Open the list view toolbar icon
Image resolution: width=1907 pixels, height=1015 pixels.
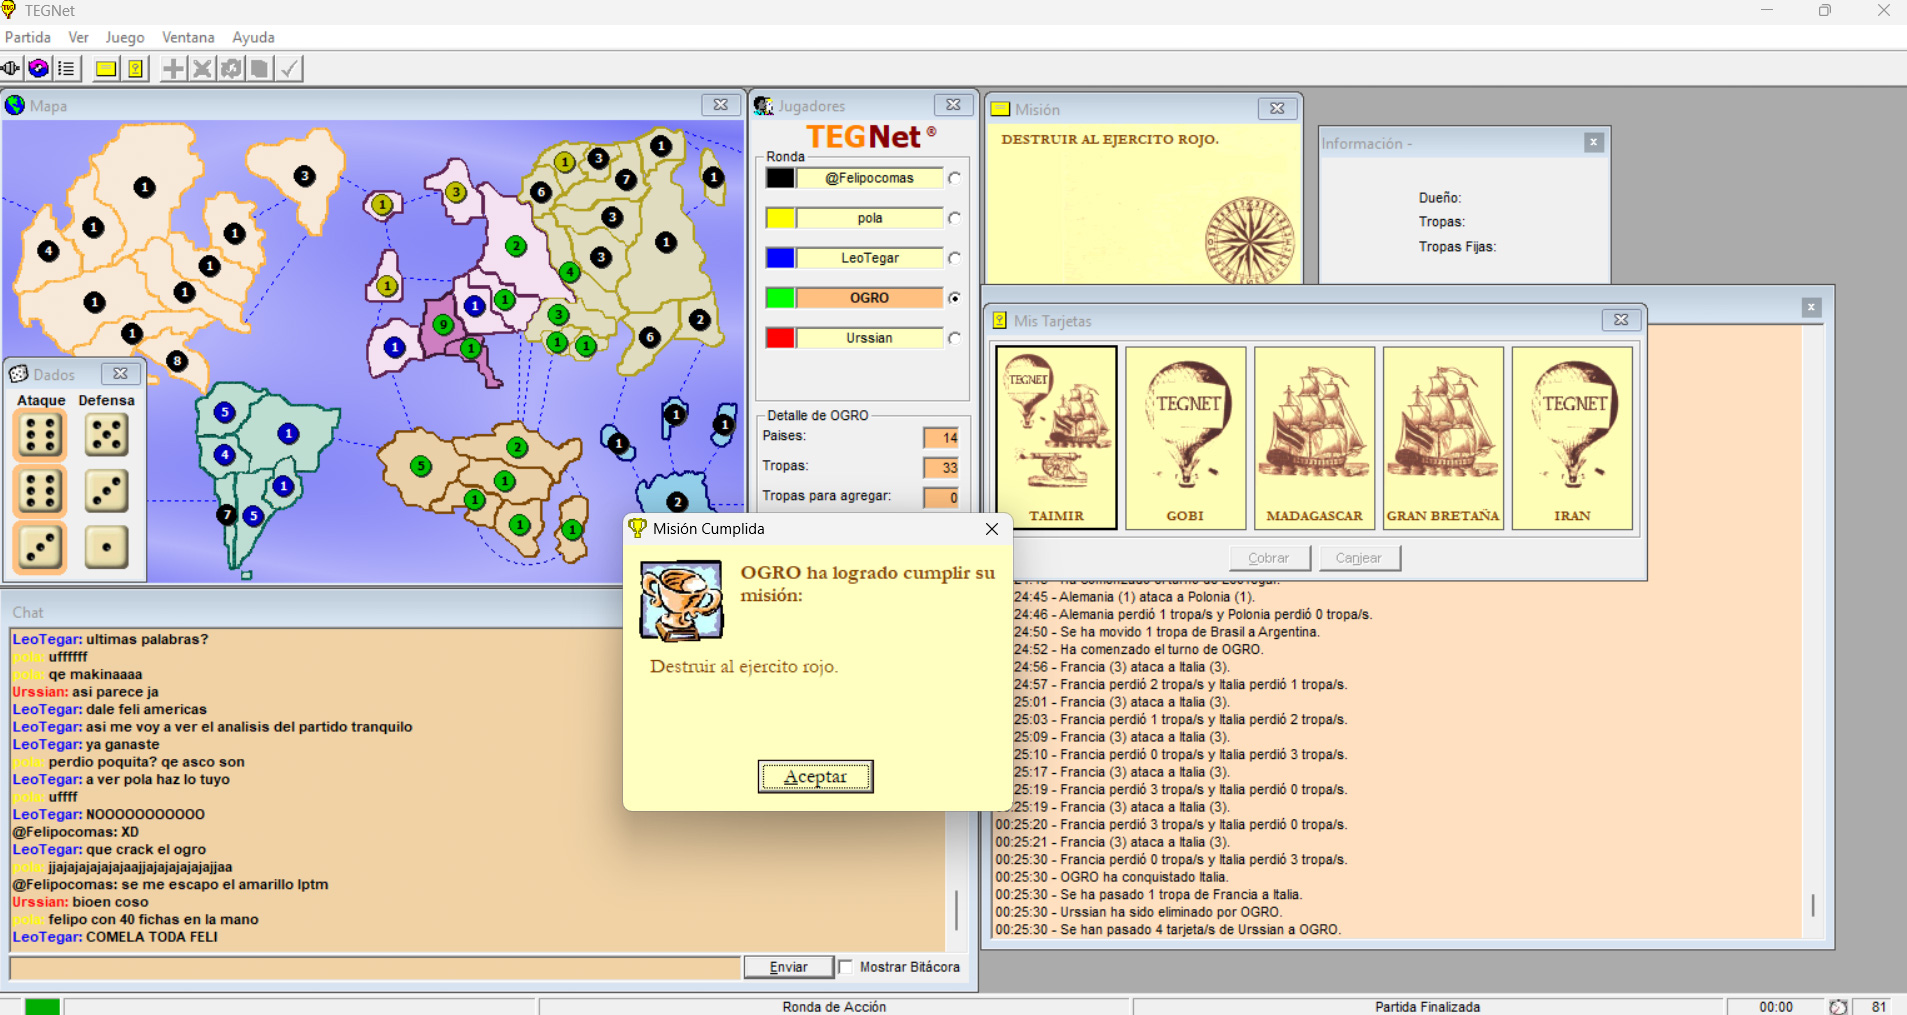coord(67,69)
